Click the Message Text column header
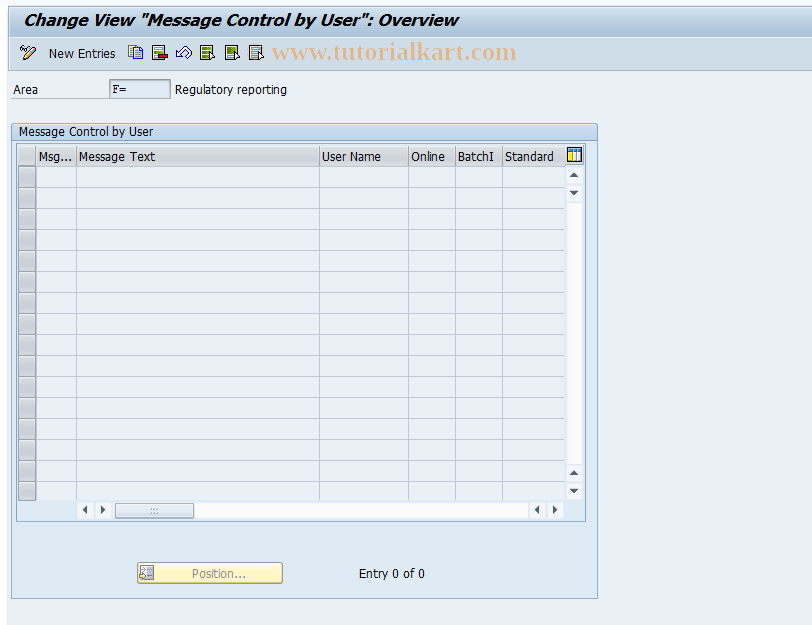Image resolution: width=812 pixels, height=625 pixels. click(198, 156)
